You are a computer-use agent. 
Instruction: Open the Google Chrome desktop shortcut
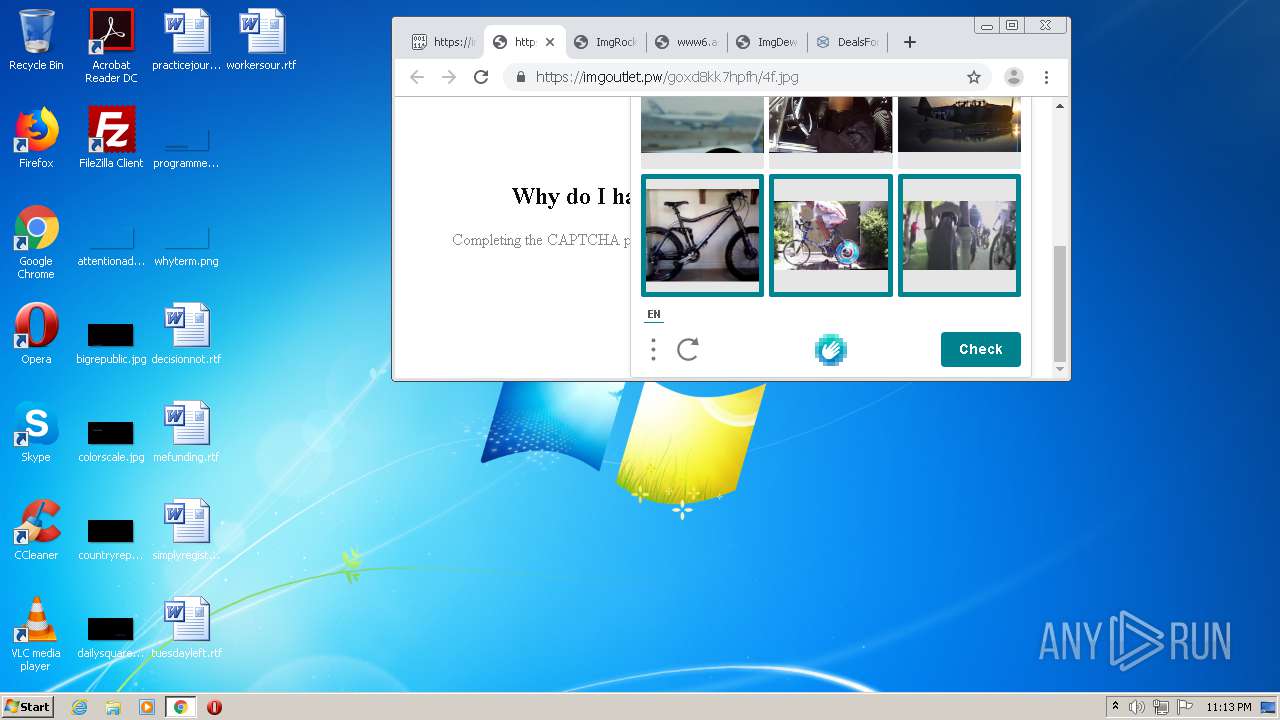pyautogui.click(x=36, y=242)
